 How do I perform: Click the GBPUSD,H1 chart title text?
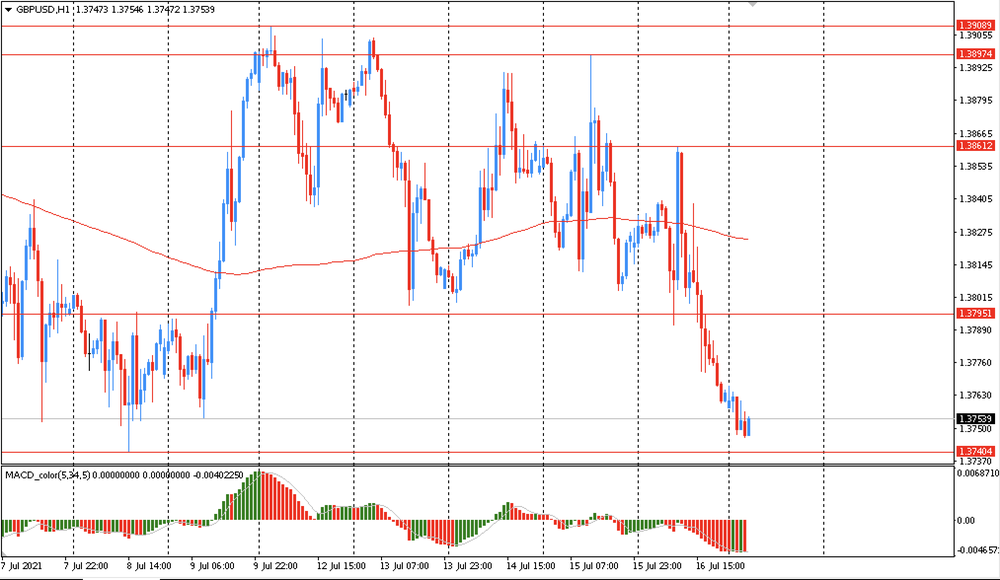tap(43, 8)
